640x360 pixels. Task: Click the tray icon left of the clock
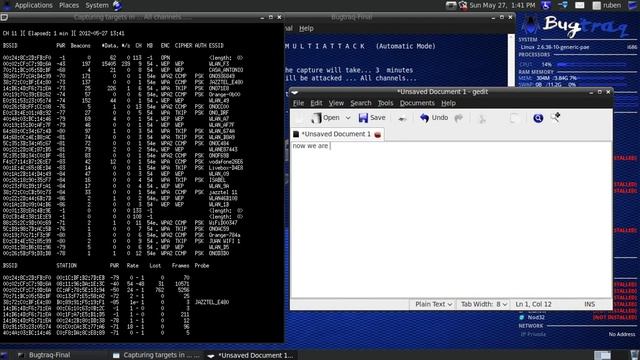(463, 5)
